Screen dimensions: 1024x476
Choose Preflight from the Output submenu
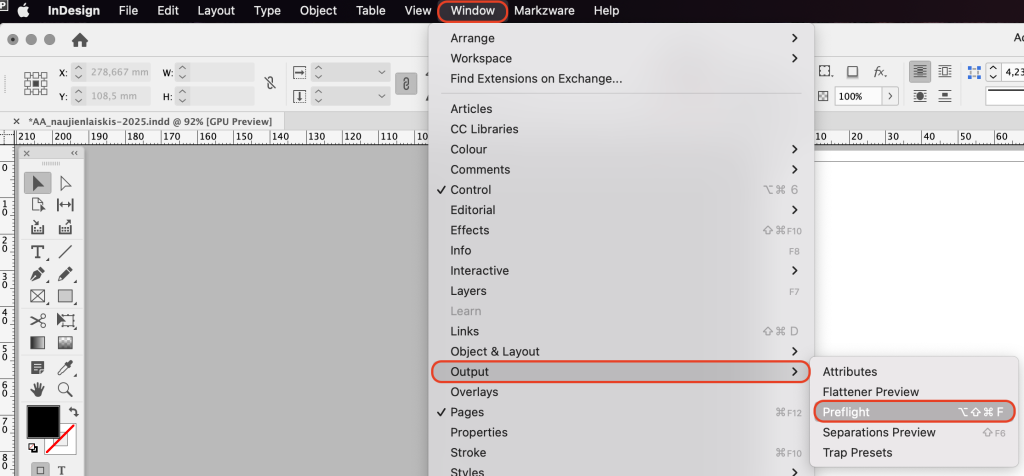click(x=846, y=412)
